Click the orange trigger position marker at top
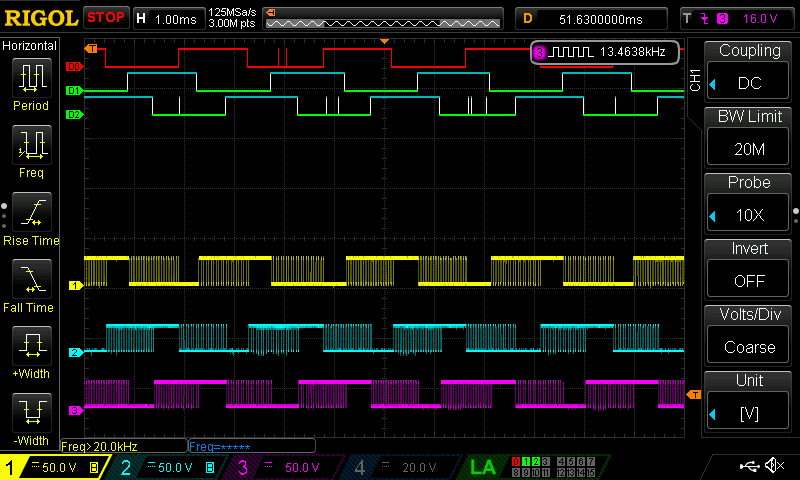Screen dimensions: 800x480 [385, 41]
